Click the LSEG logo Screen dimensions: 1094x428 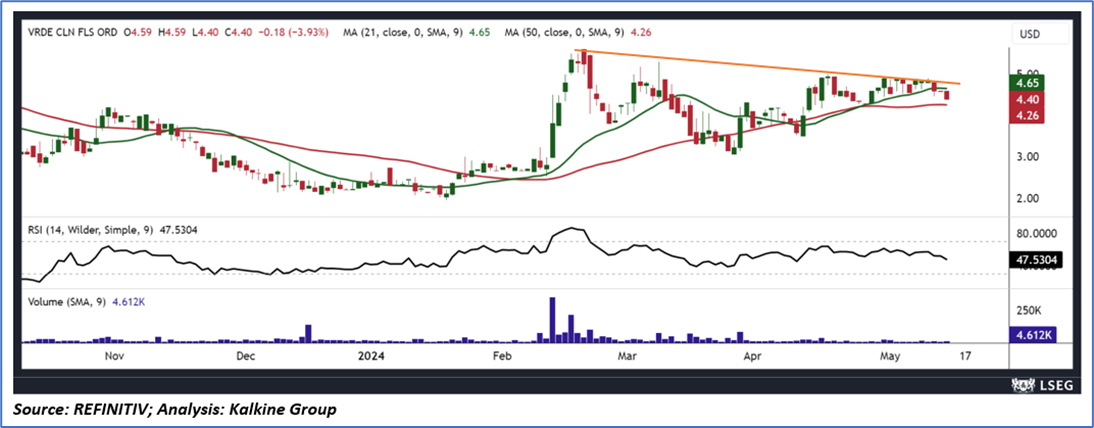coord(1041,385)
